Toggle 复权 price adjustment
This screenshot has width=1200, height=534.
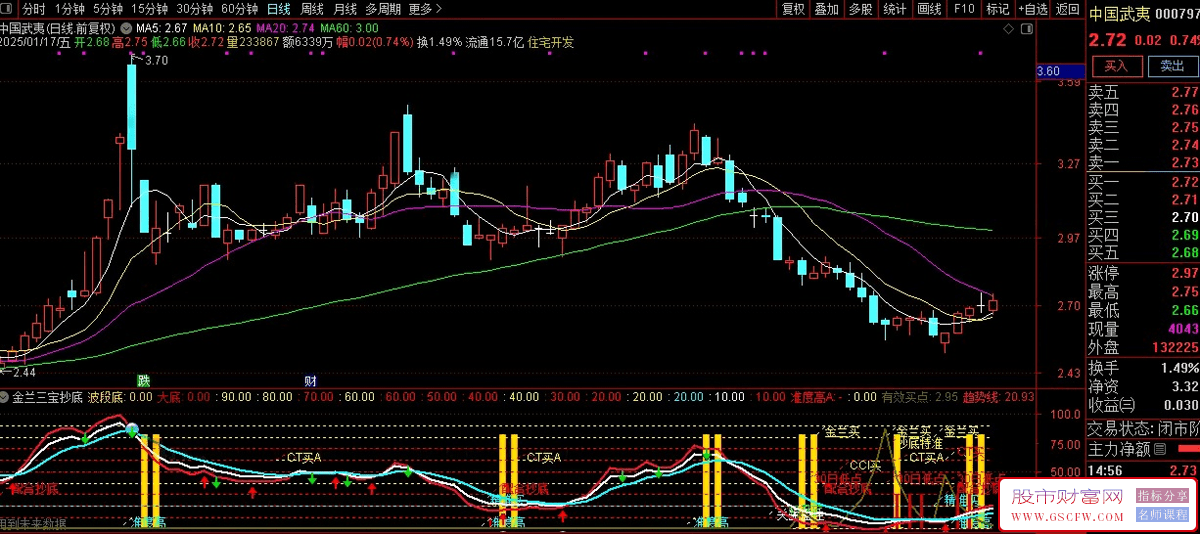pos(793,9)
